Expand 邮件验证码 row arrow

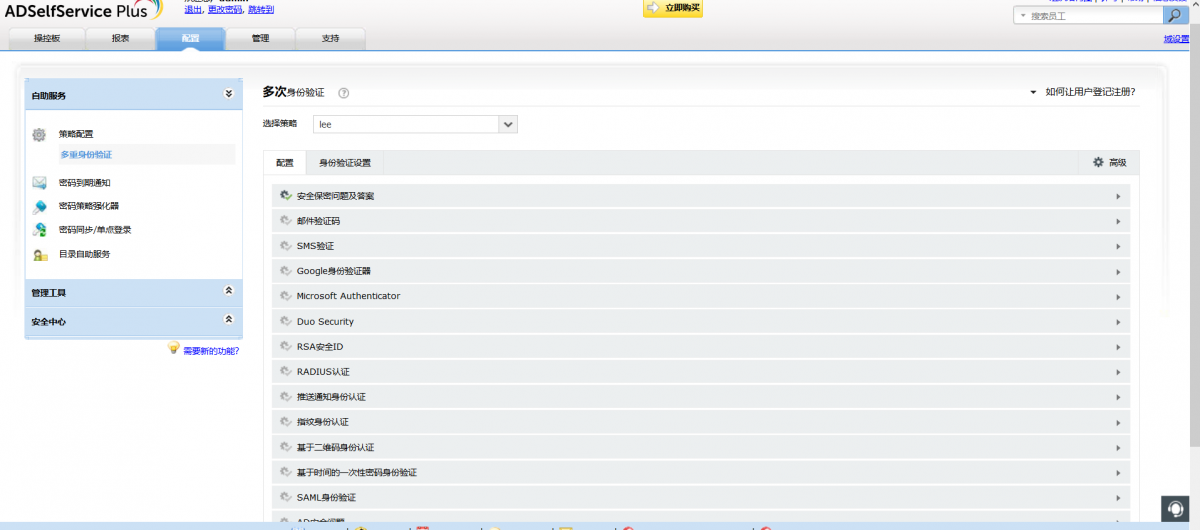(1118, 221)
